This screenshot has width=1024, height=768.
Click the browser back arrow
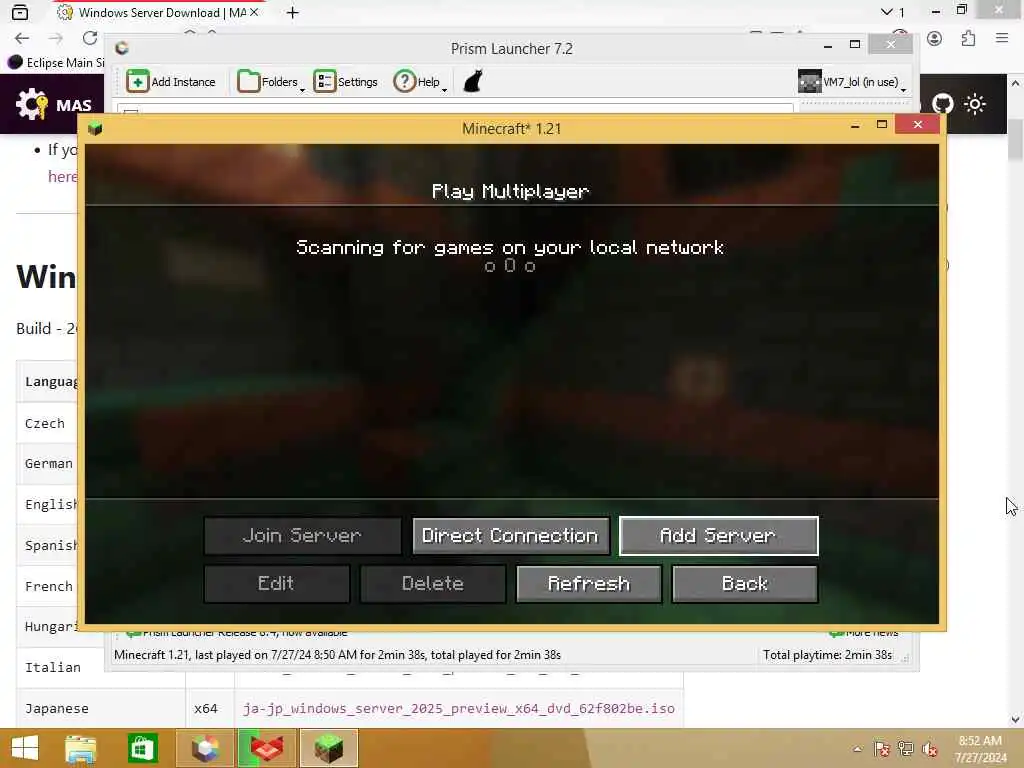22,38
